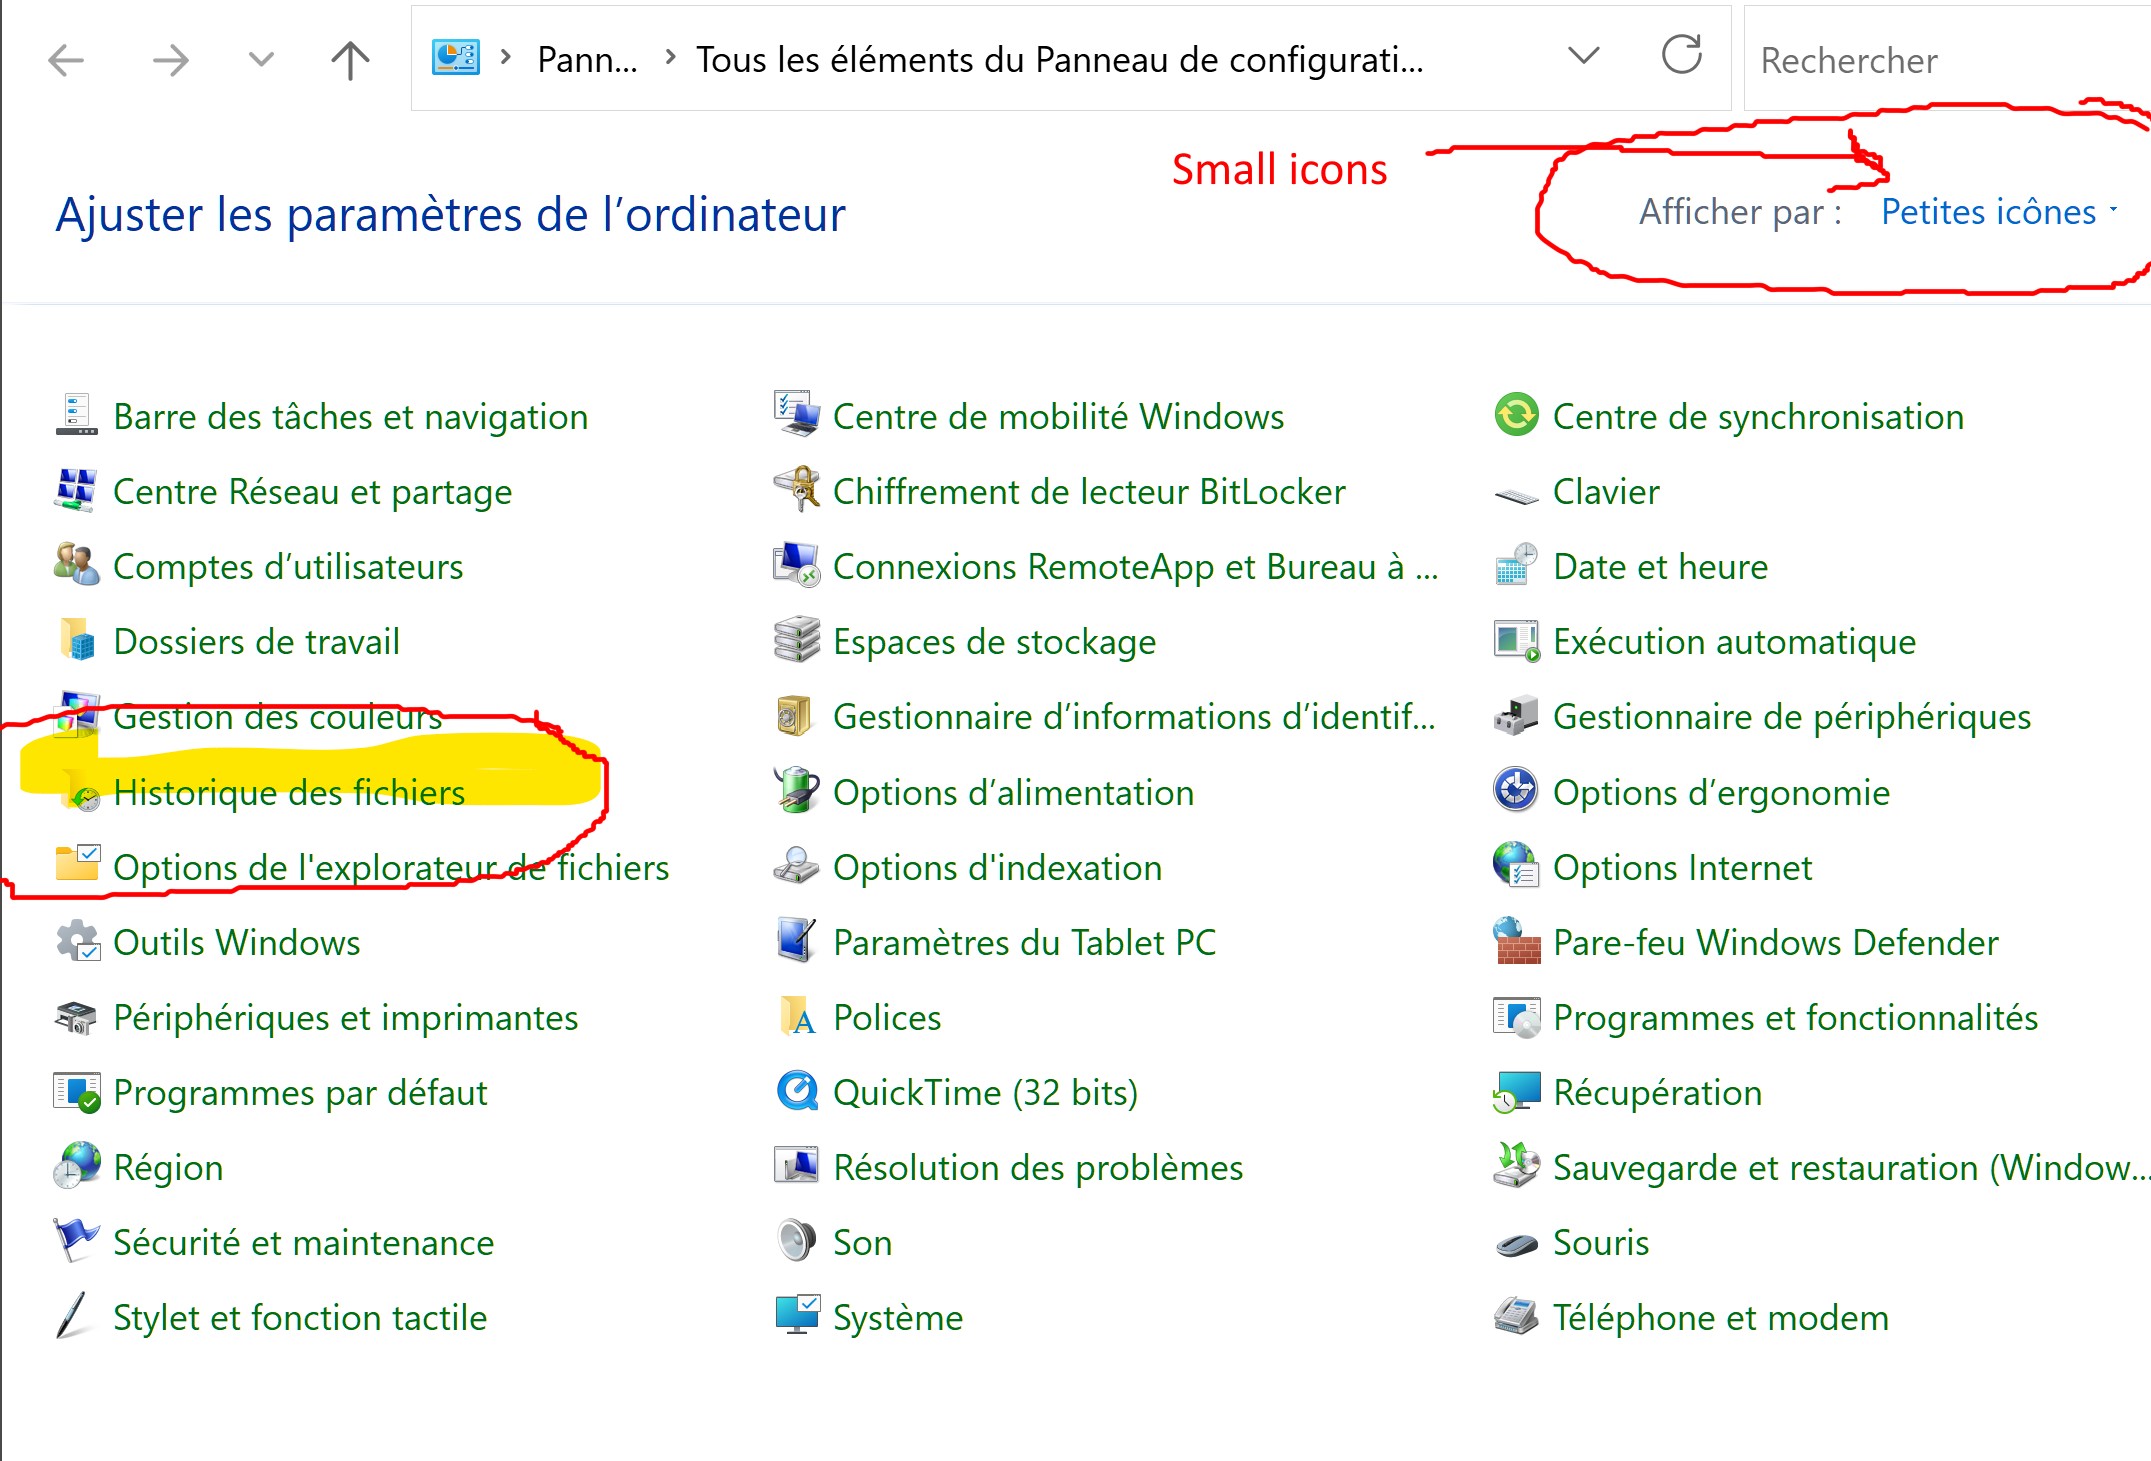Viewport: 2151px width, 1461px height.
Task: Click the Outils Windows gear icon
Action: tap(77, 941)
